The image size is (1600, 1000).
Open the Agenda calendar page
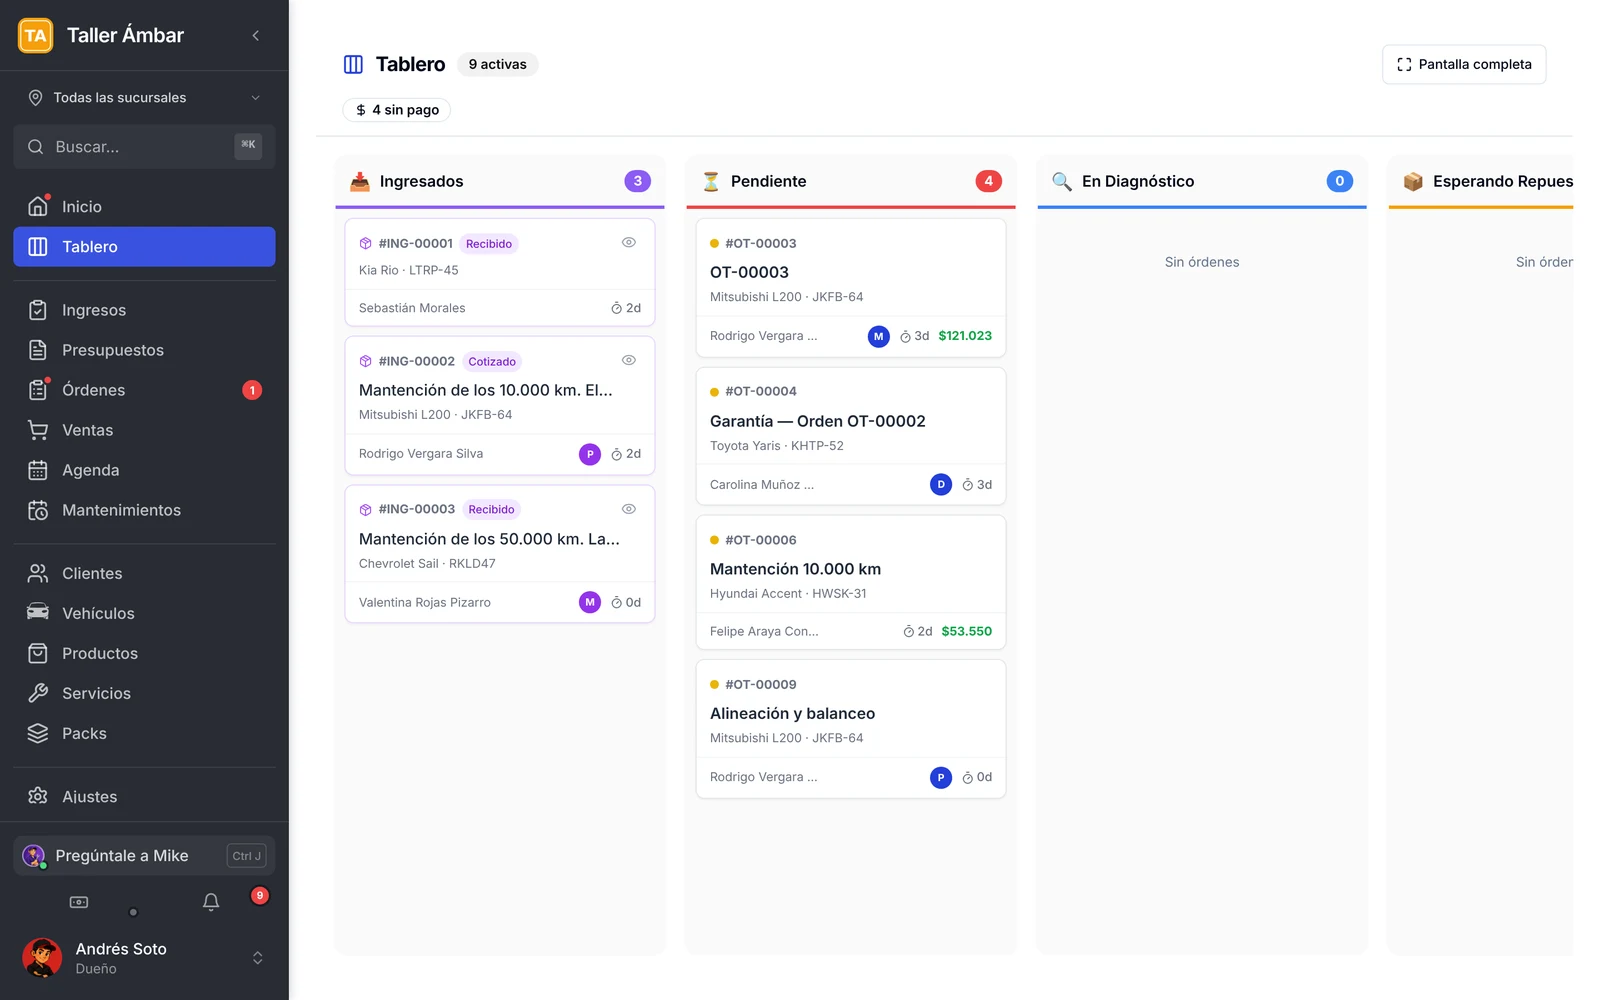(x=144, y=471)
